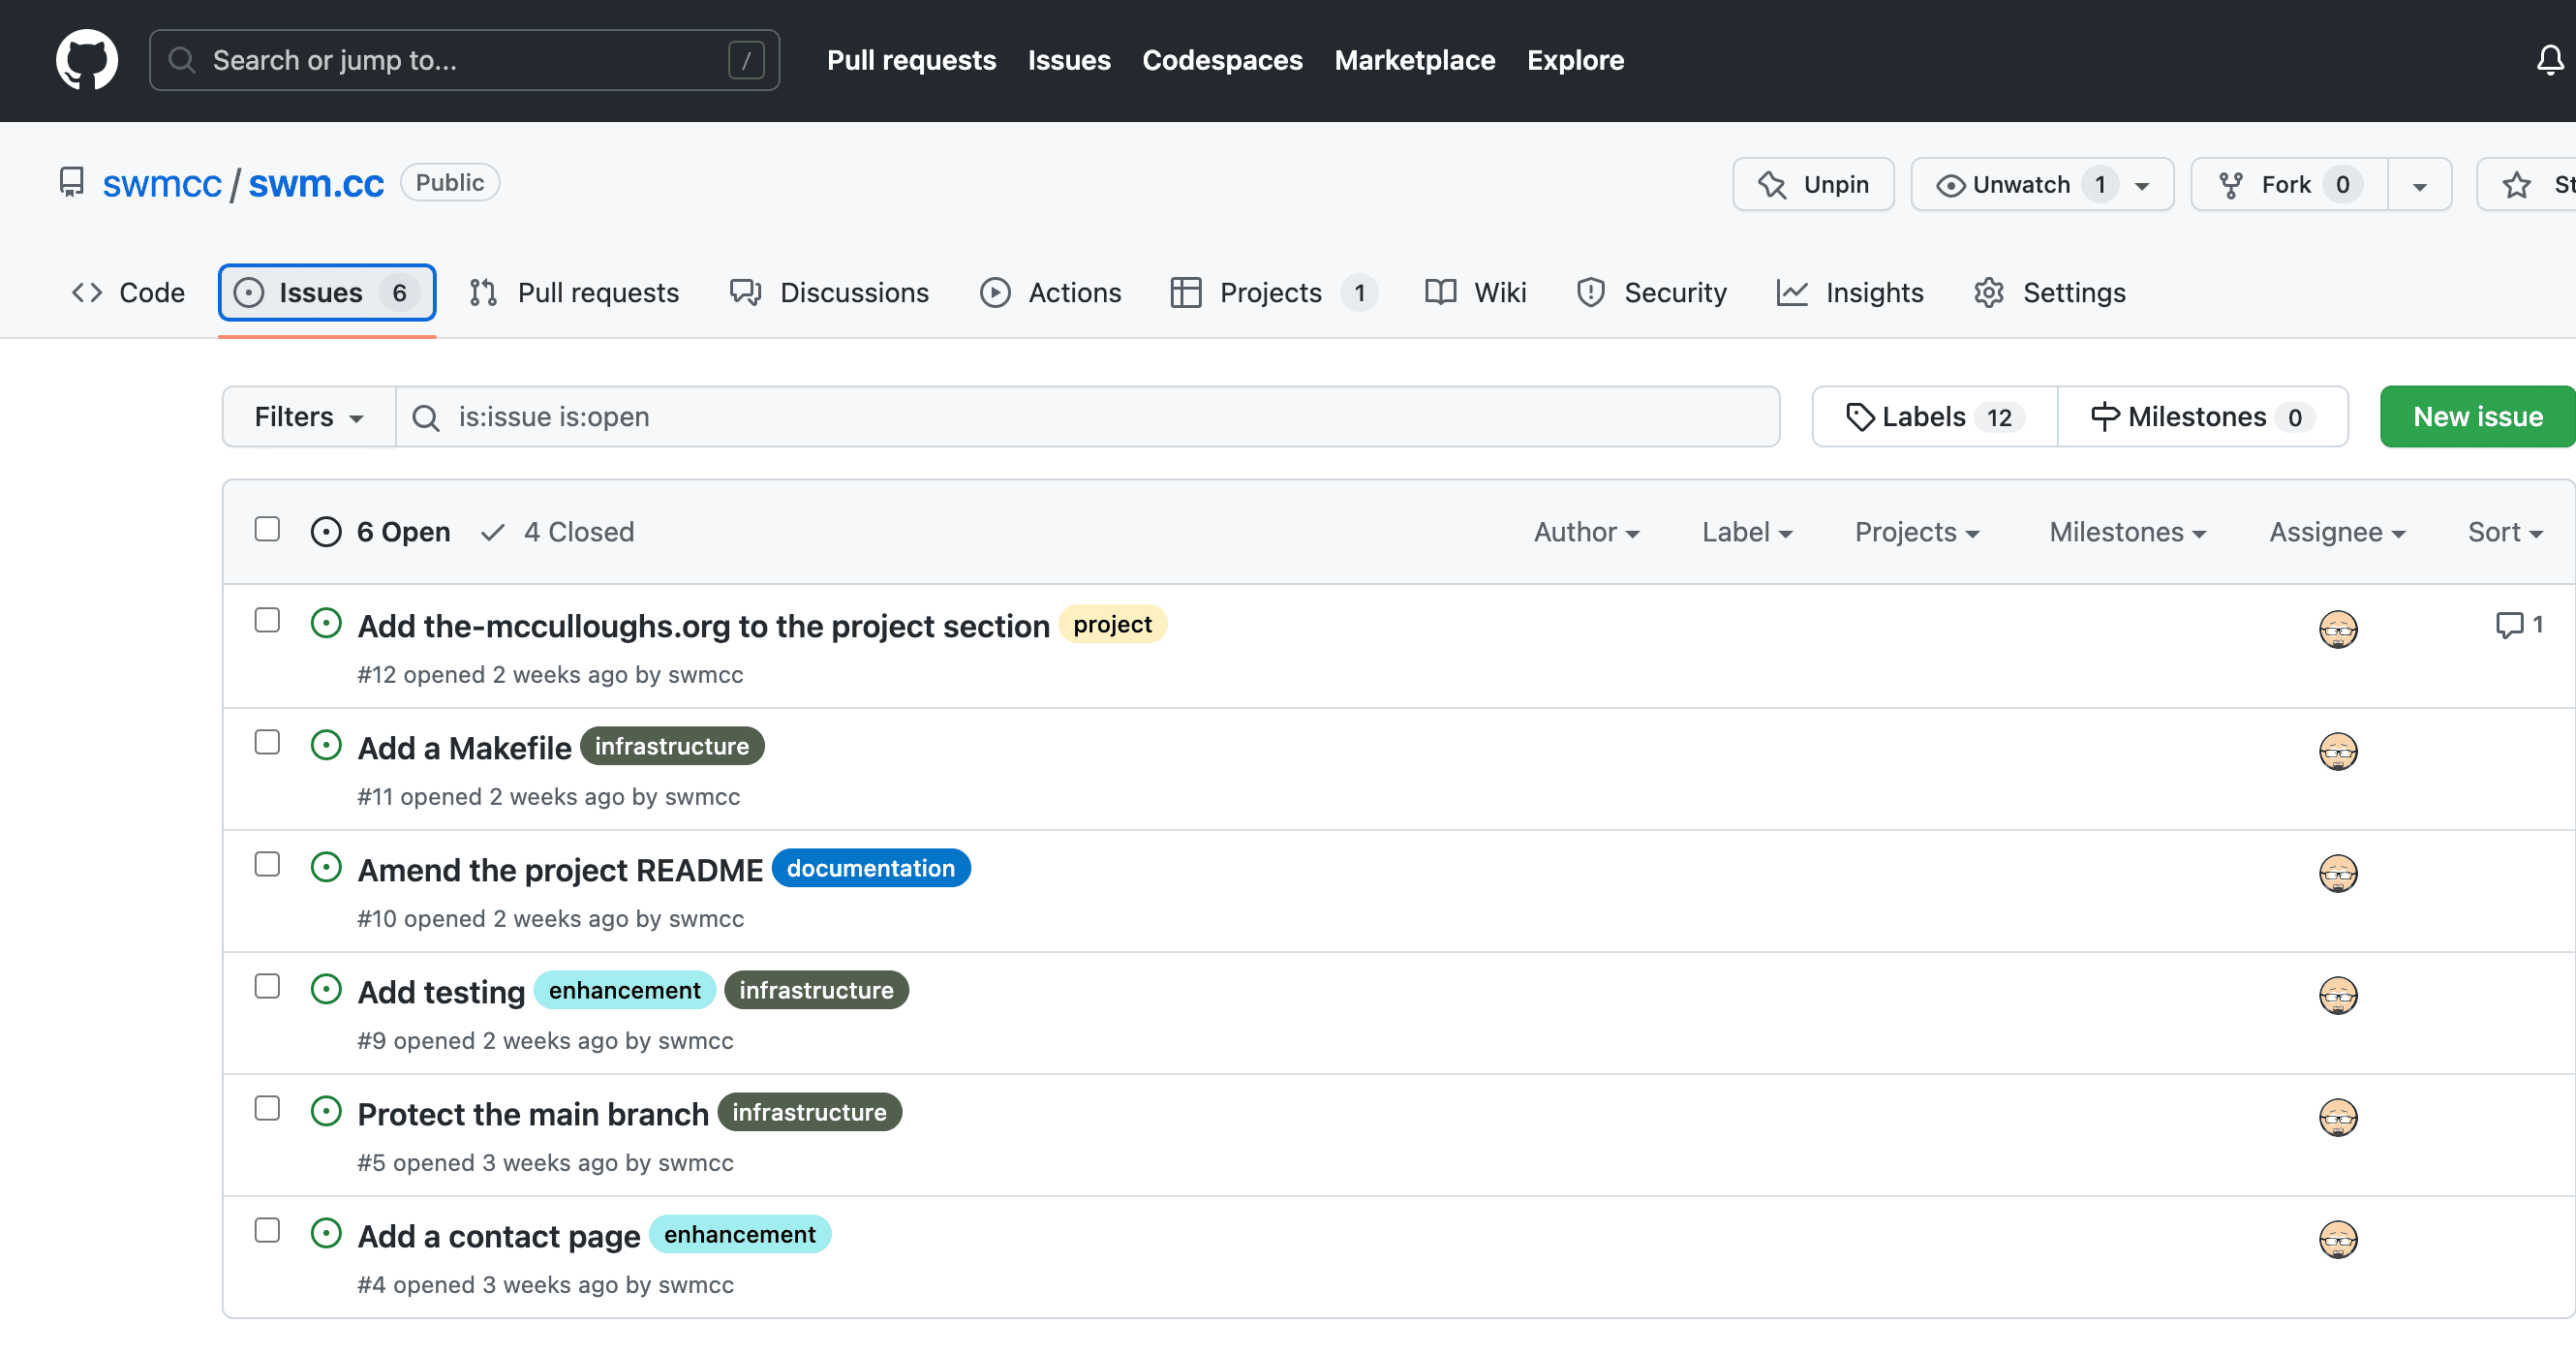Expand the Author filter dropdown
This screenshot has width=2576, height=1354.
pos(1582,532)
